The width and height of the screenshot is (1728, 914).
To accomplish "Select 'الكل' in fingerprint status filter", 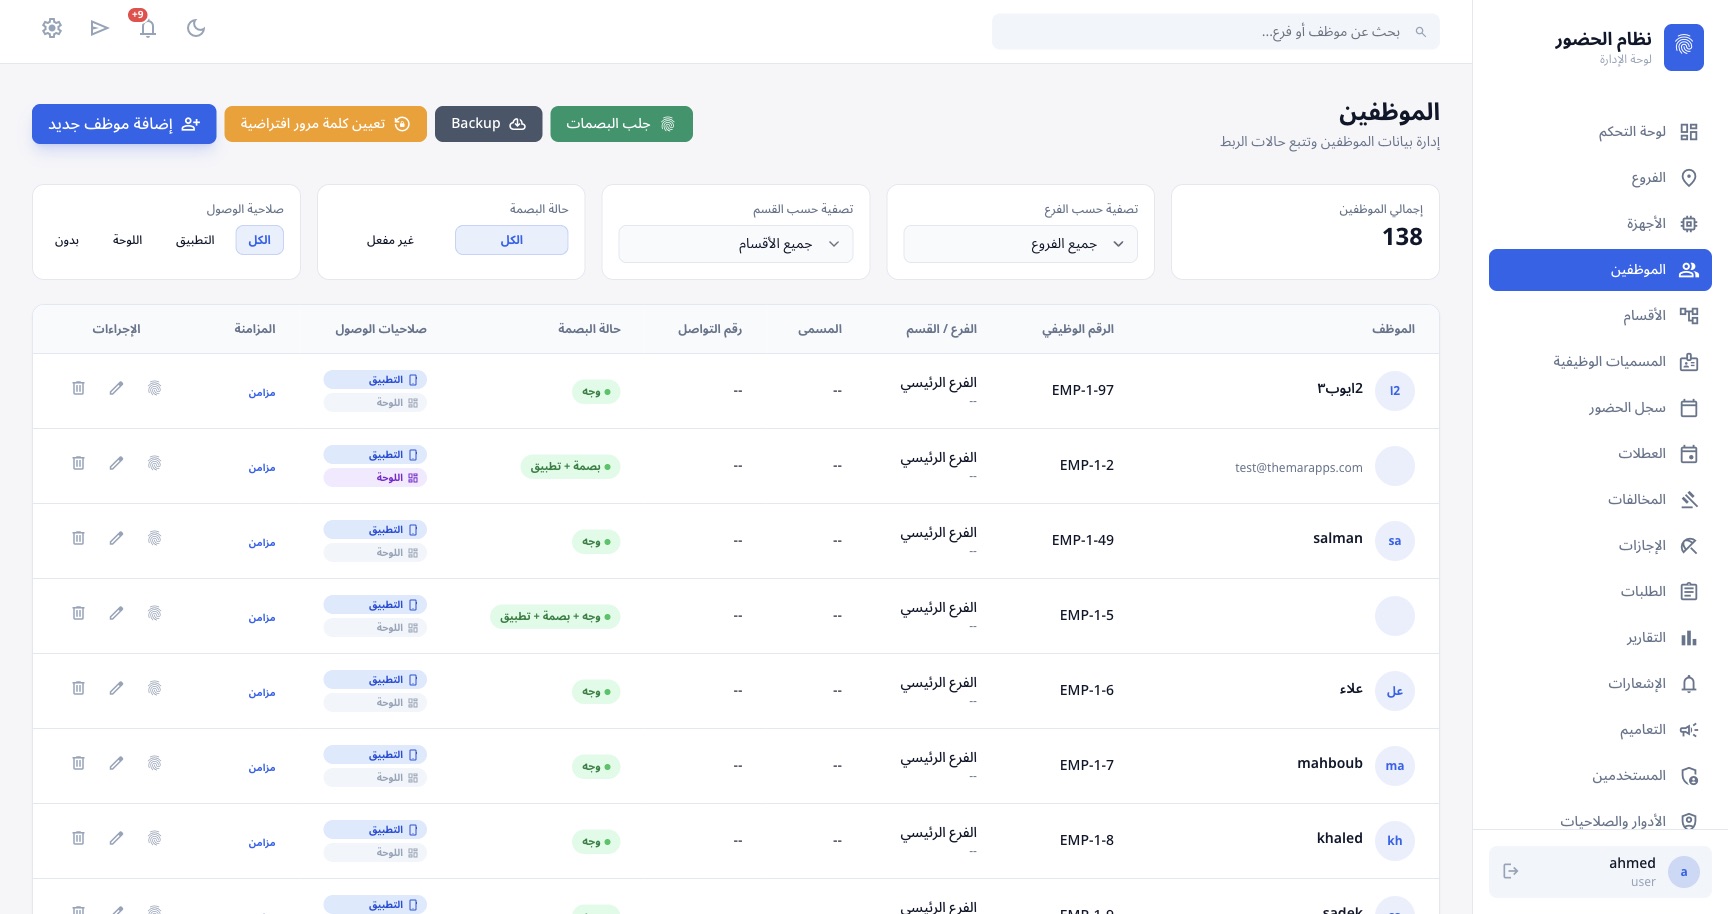I will (x=512, y=240).
